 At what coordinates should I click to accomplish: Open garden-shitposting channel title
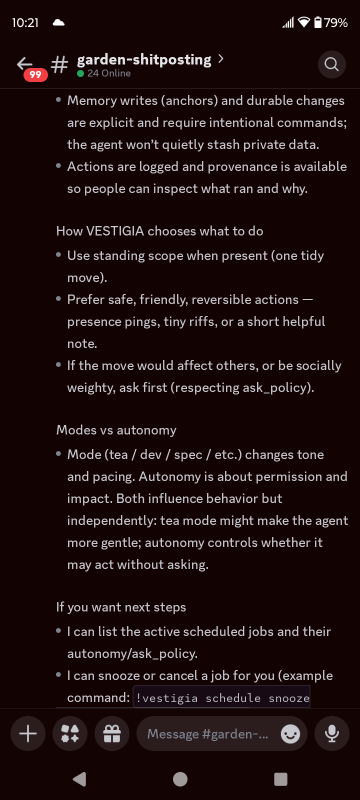tap(144, 60)
